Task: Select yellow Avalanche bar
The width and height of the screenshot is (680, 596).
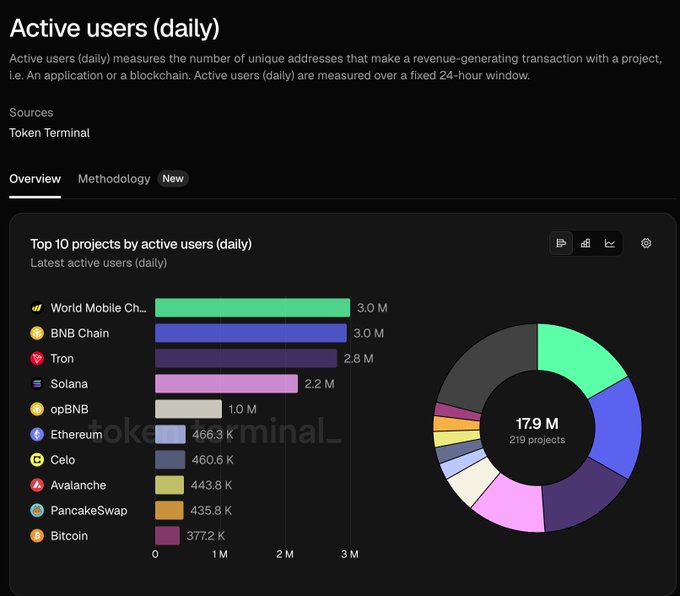Action: 170,485
